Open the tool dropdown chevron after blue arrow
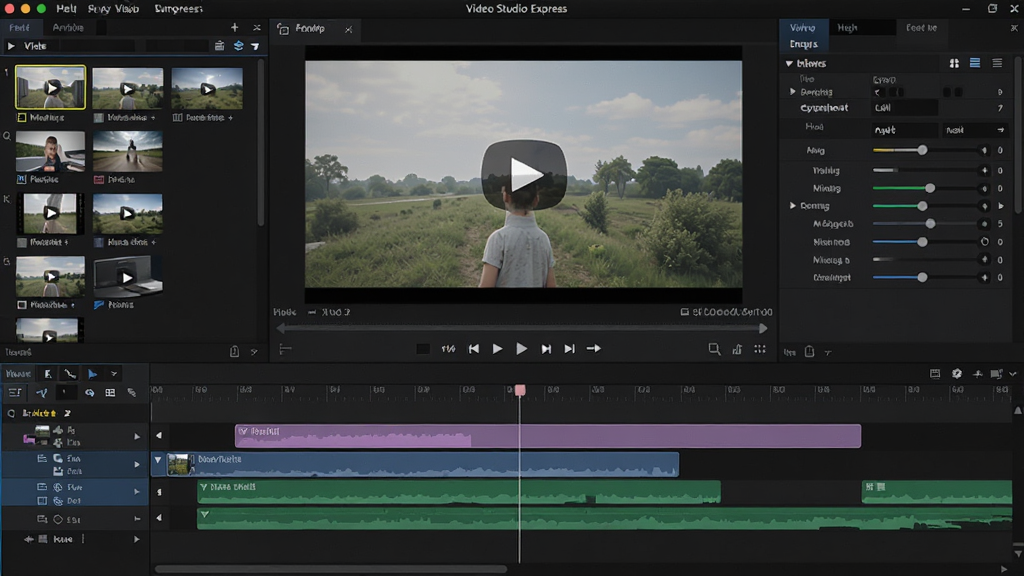 point(114,374)
